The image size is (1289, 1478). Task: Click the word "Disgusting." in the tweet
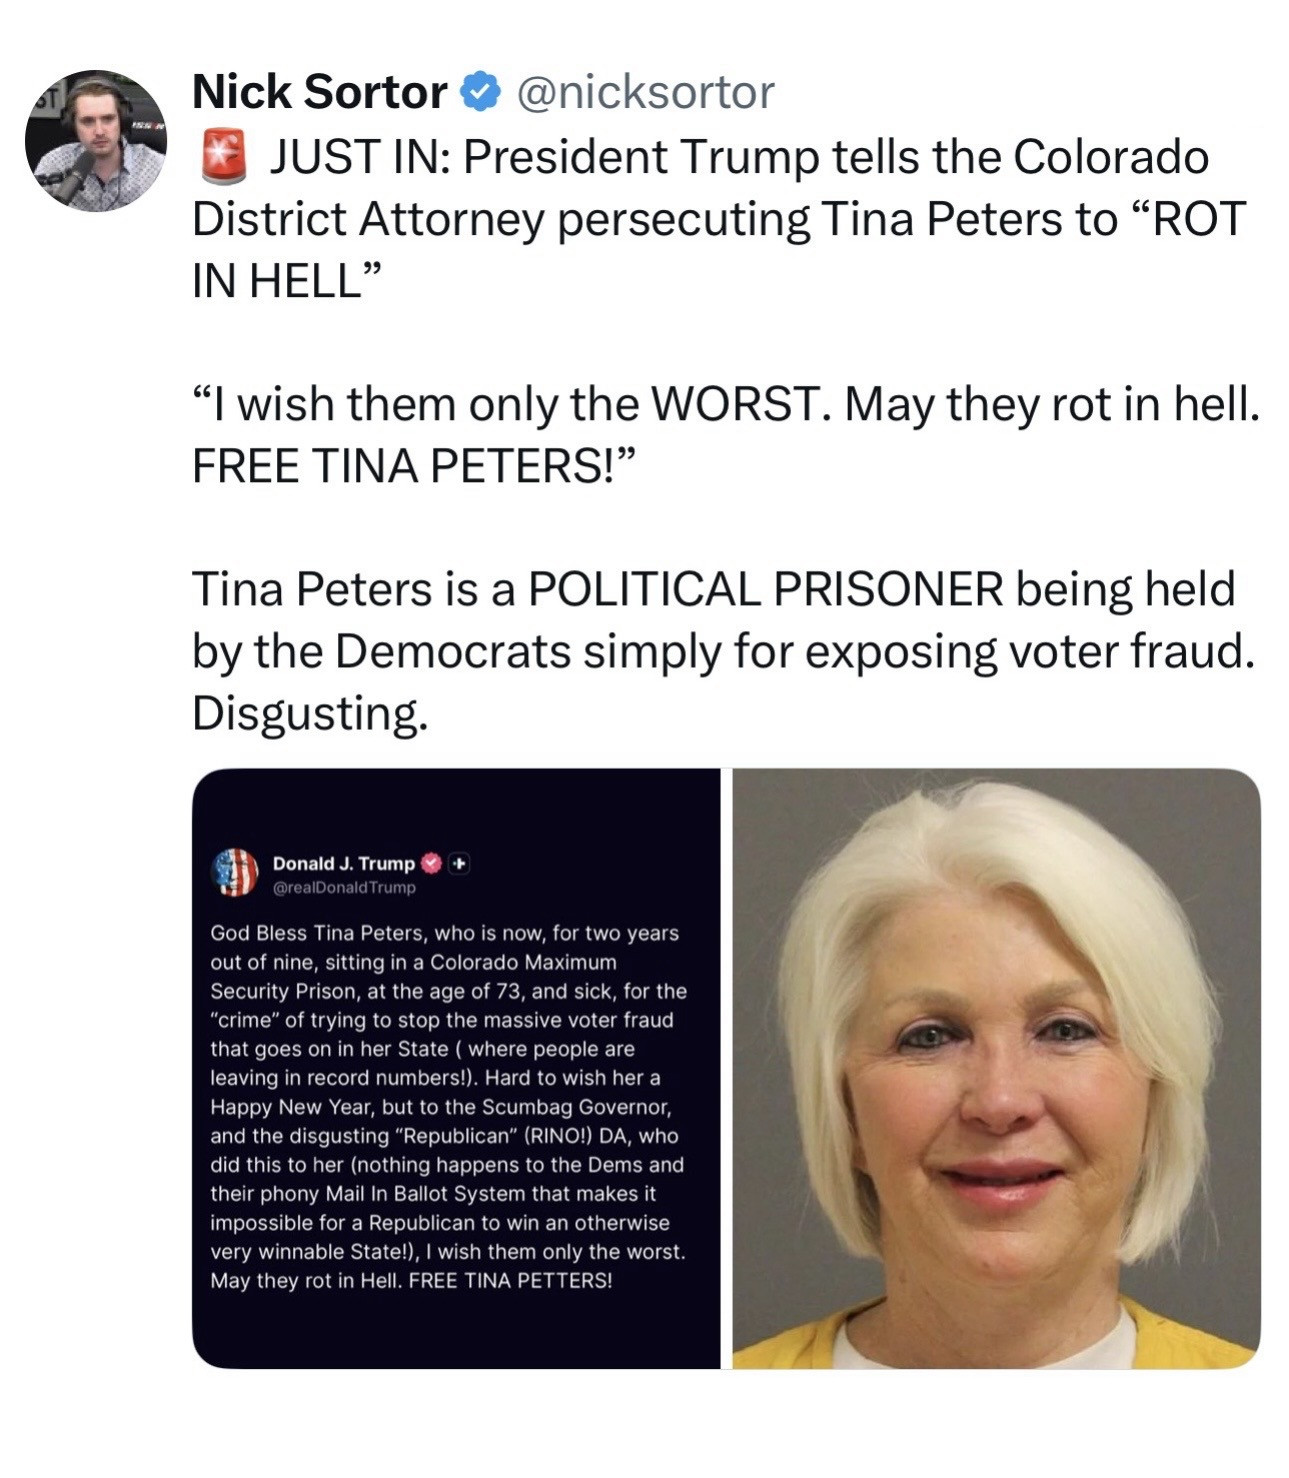tap(310, 714)
